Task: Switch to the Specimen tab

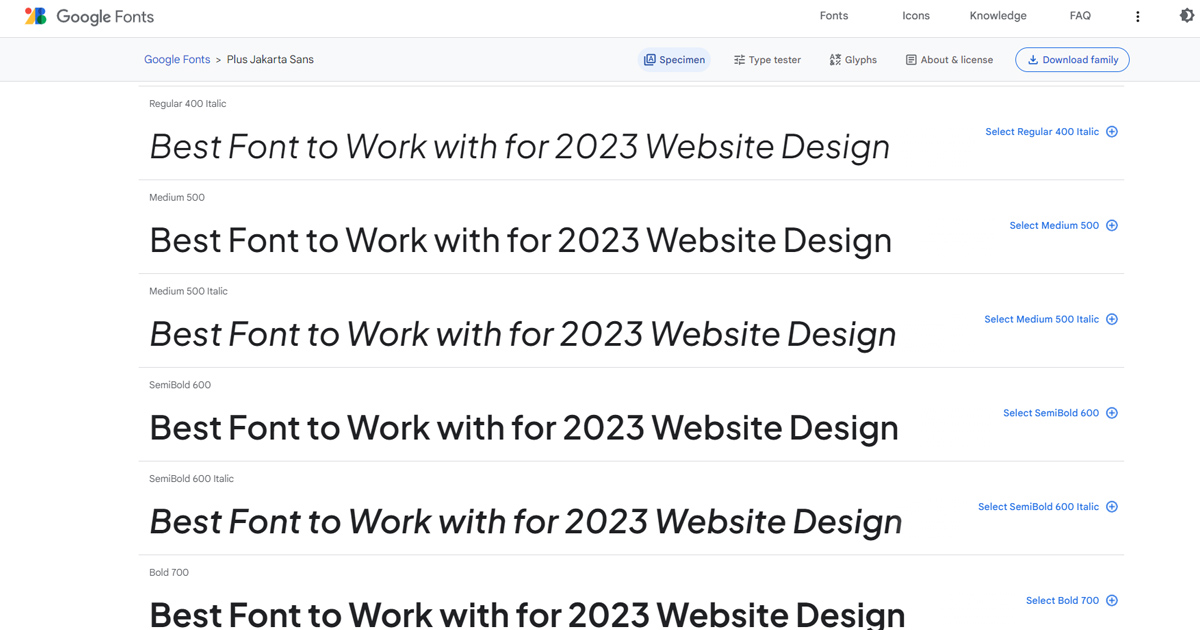Action: 674,60
